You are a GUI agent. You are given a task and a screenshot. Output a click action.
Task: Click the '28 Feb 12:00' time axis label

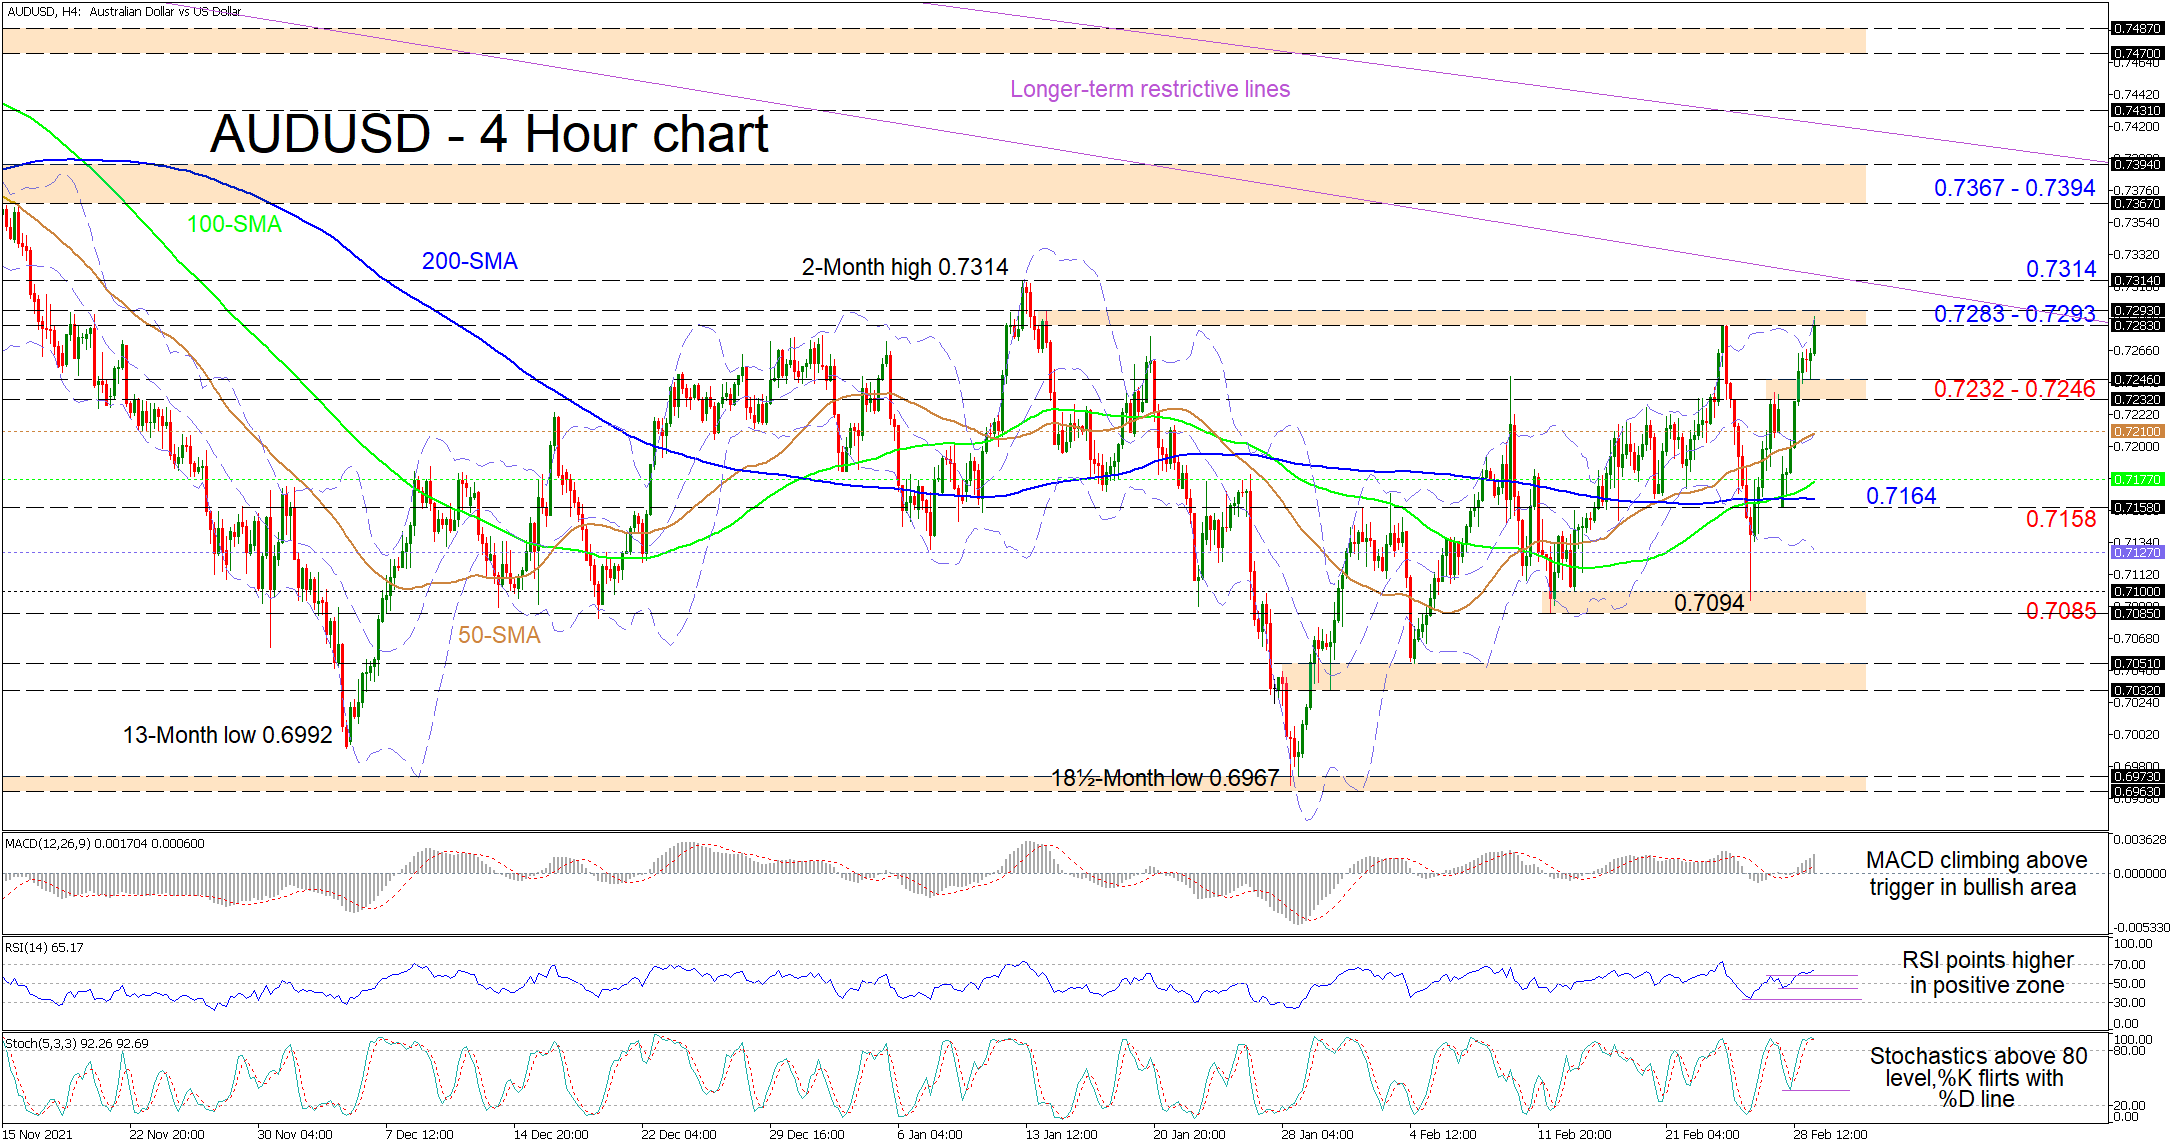click(x=1829, y=1134)
